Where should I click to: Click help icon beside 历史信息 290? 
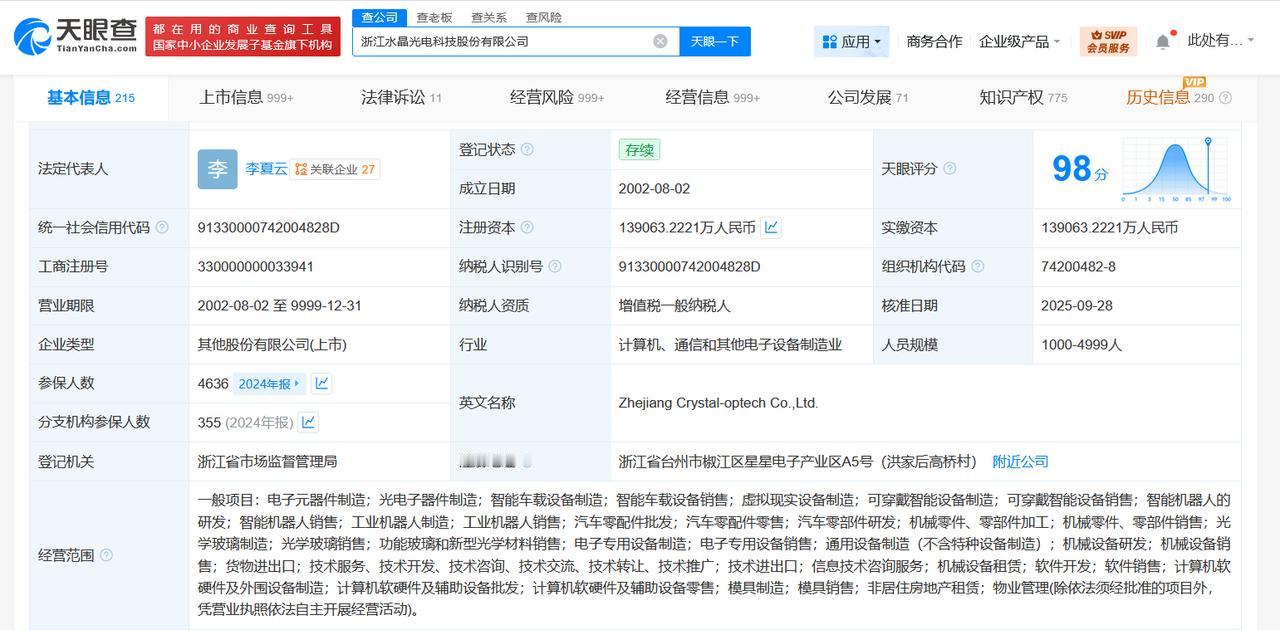click(1226, 98)
